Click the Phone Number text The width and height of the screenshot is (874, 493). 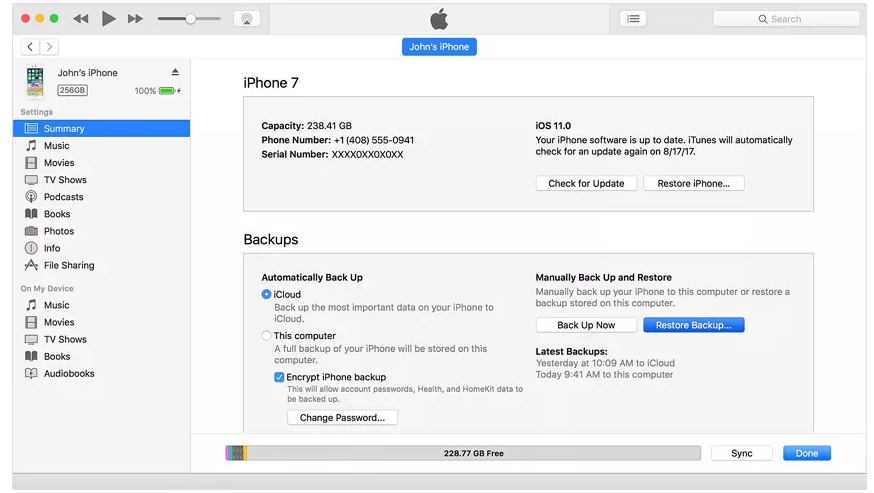(338, 140)
